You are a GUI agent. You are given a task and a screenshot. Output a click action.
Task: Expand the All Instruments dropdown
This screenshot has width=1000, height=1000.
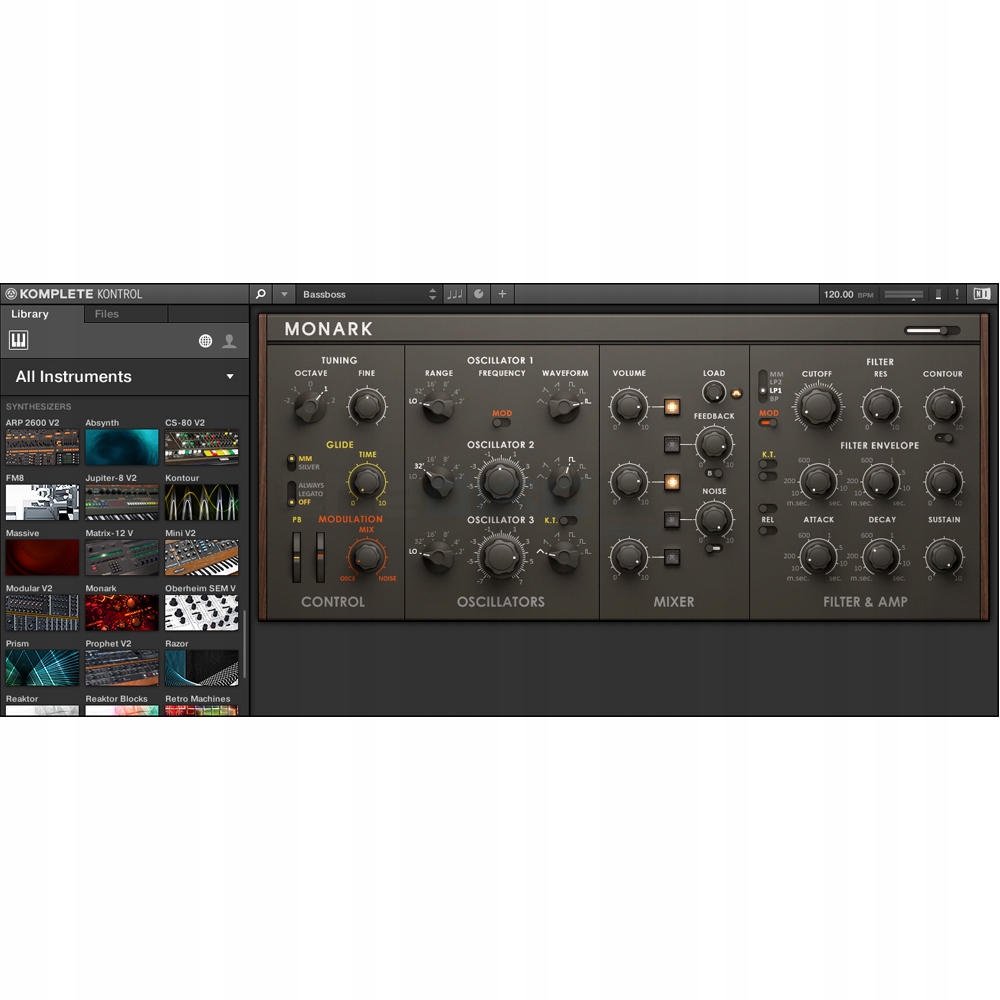pos(229,377)
